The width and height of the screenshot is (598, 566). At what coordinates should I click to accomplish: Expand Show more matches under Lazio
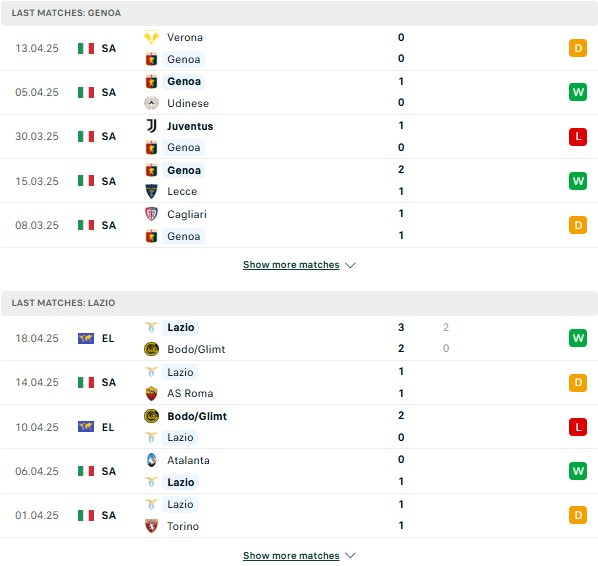(291, 556)
